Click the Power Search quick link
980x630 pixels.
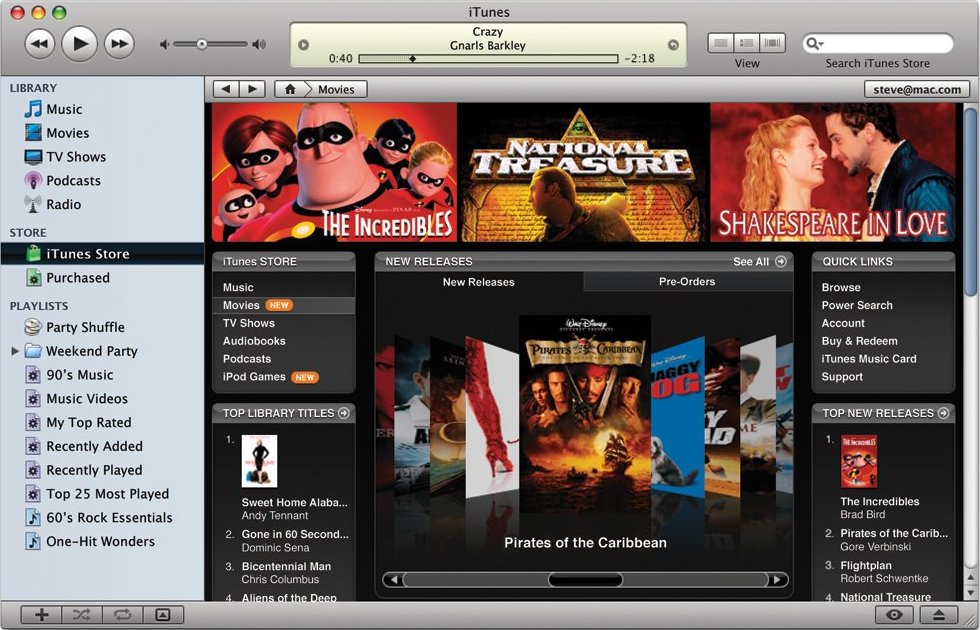click(x=857, y=305)
